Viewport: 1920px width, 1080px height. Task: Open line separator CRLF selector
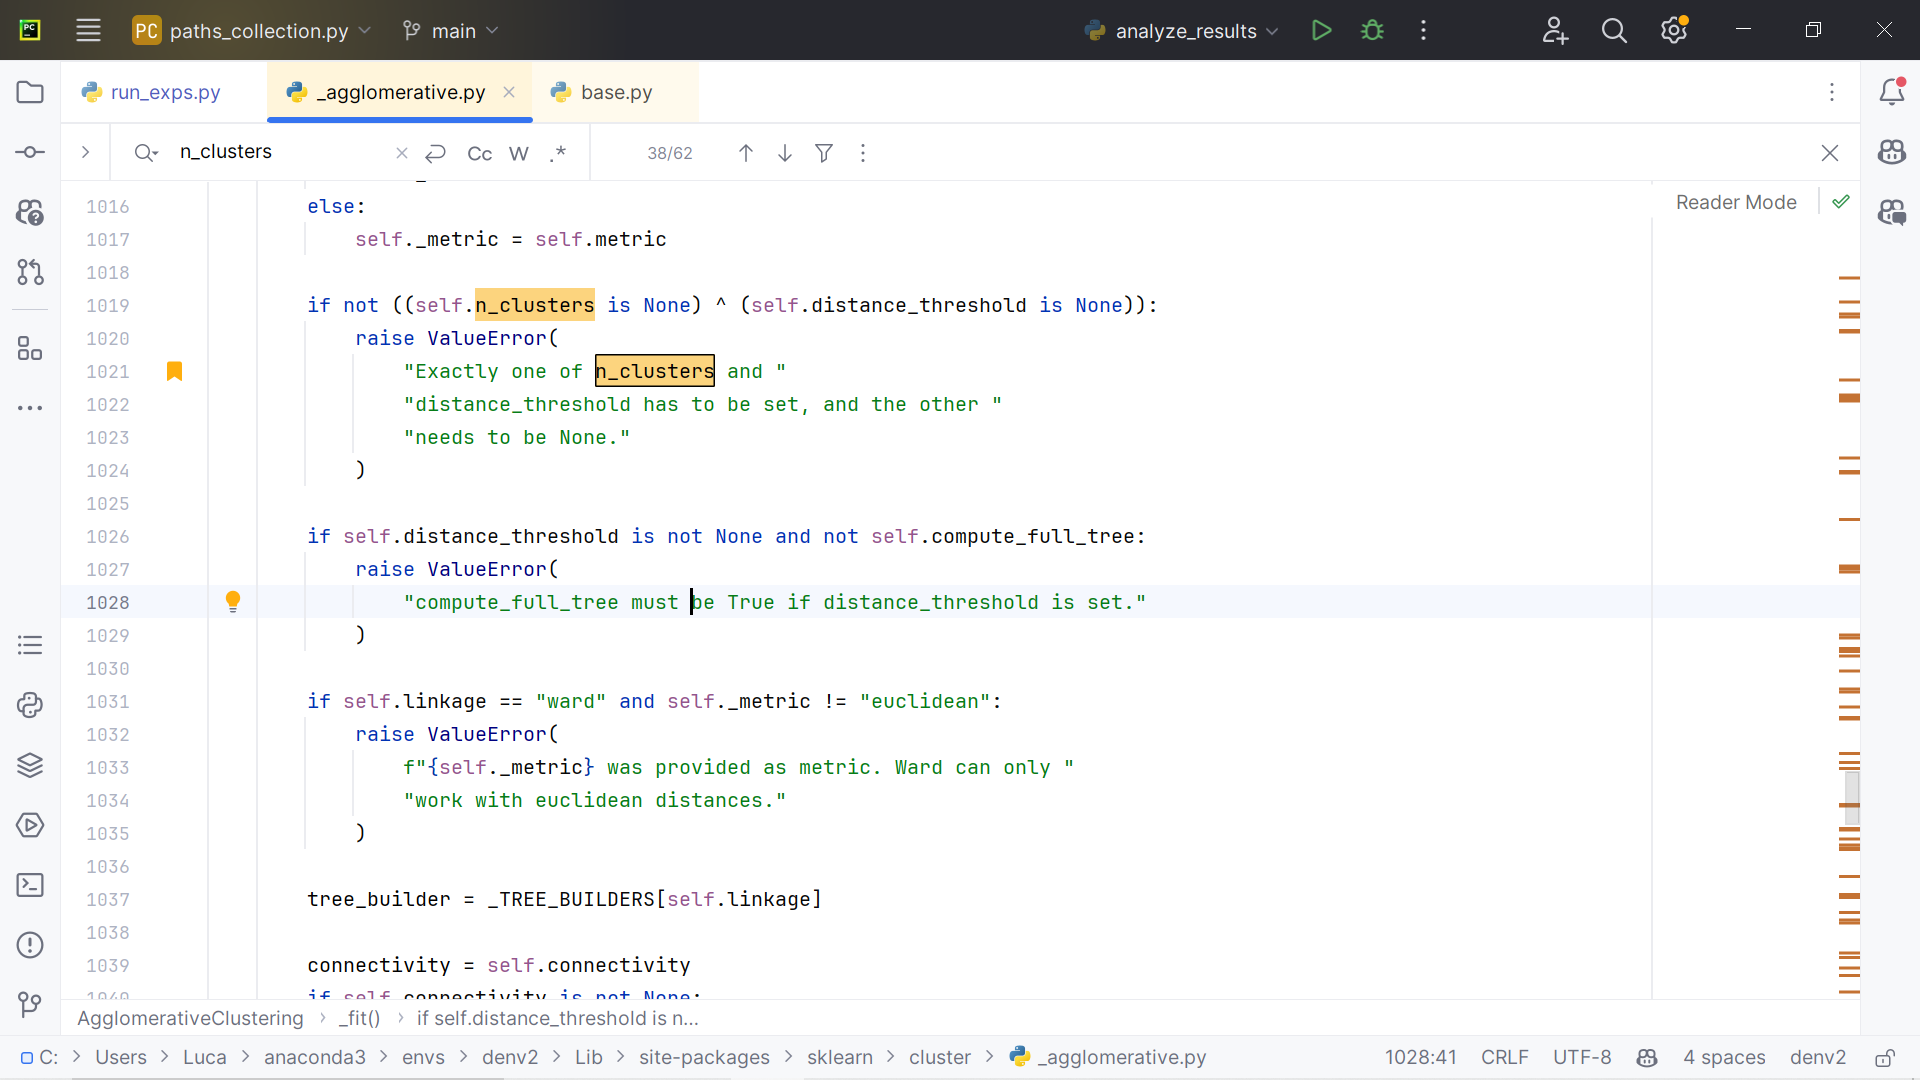tap(1504, 1058)
